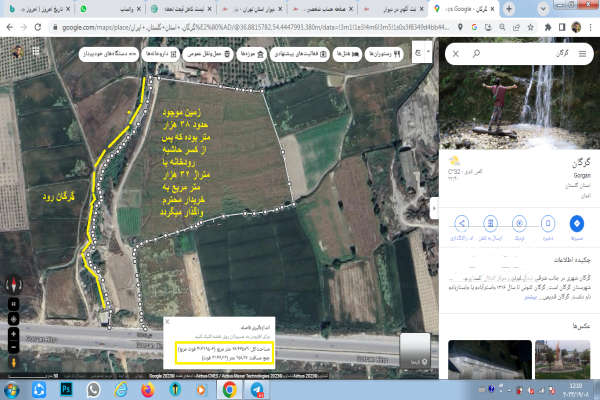Click the magnifier search icon in Maps
The width and height of the screenshot is (600, 400).
point(476,54)
